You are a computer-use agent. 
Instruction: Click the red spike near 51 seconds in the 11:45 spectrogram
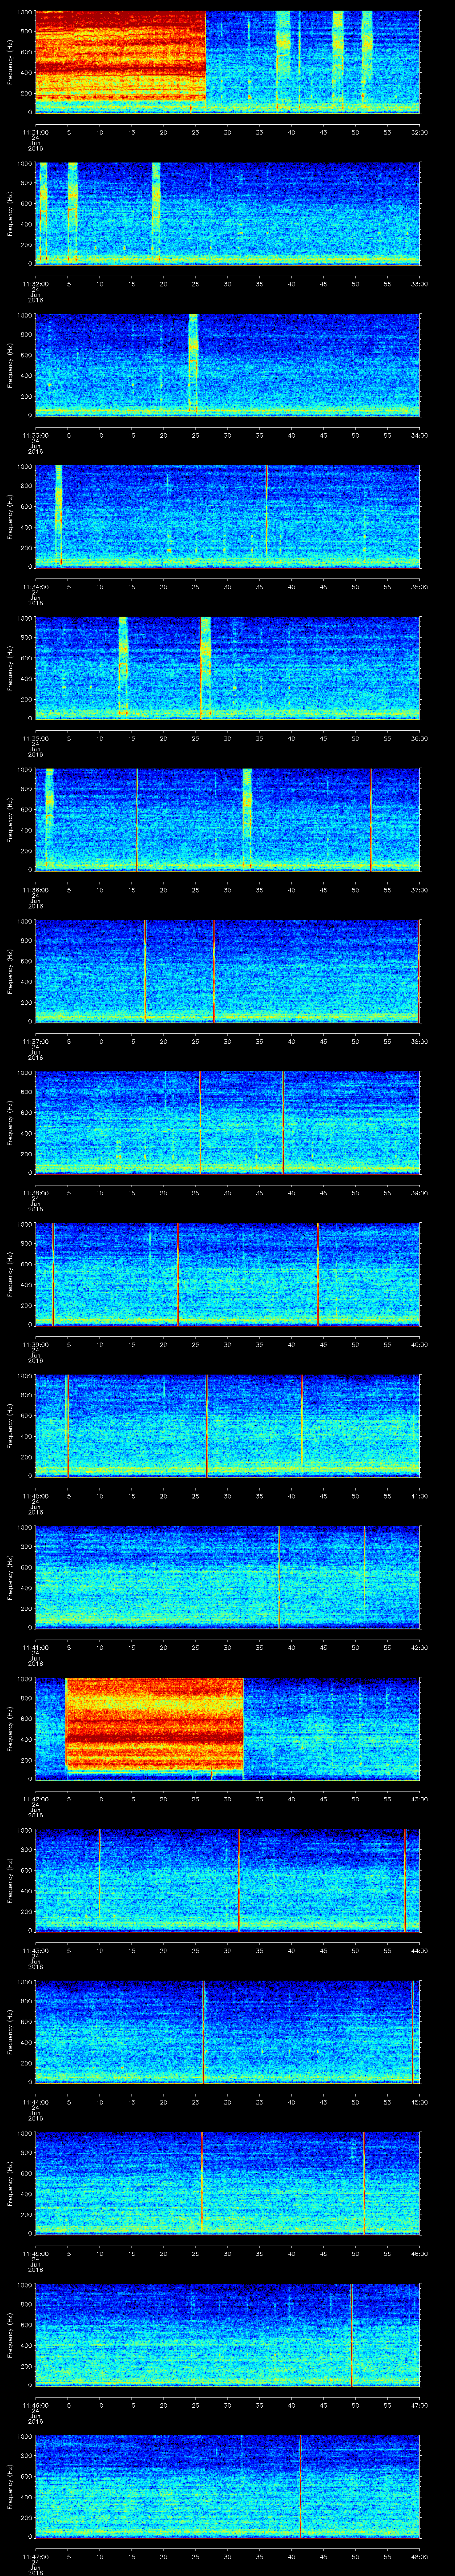[x=364, y=2182]
